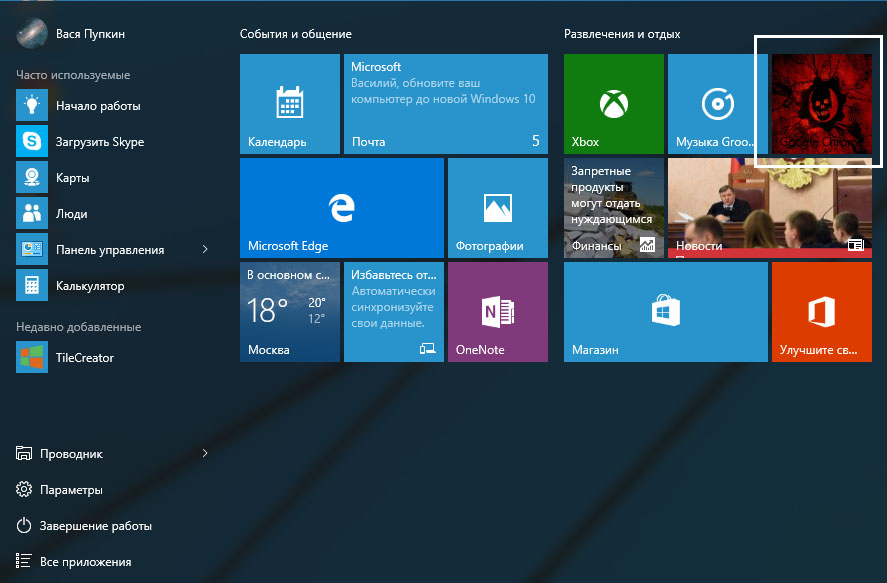887x583 pixels.
Task: Select Загрузить Skype entry
Action: click(x=100, y=142)
